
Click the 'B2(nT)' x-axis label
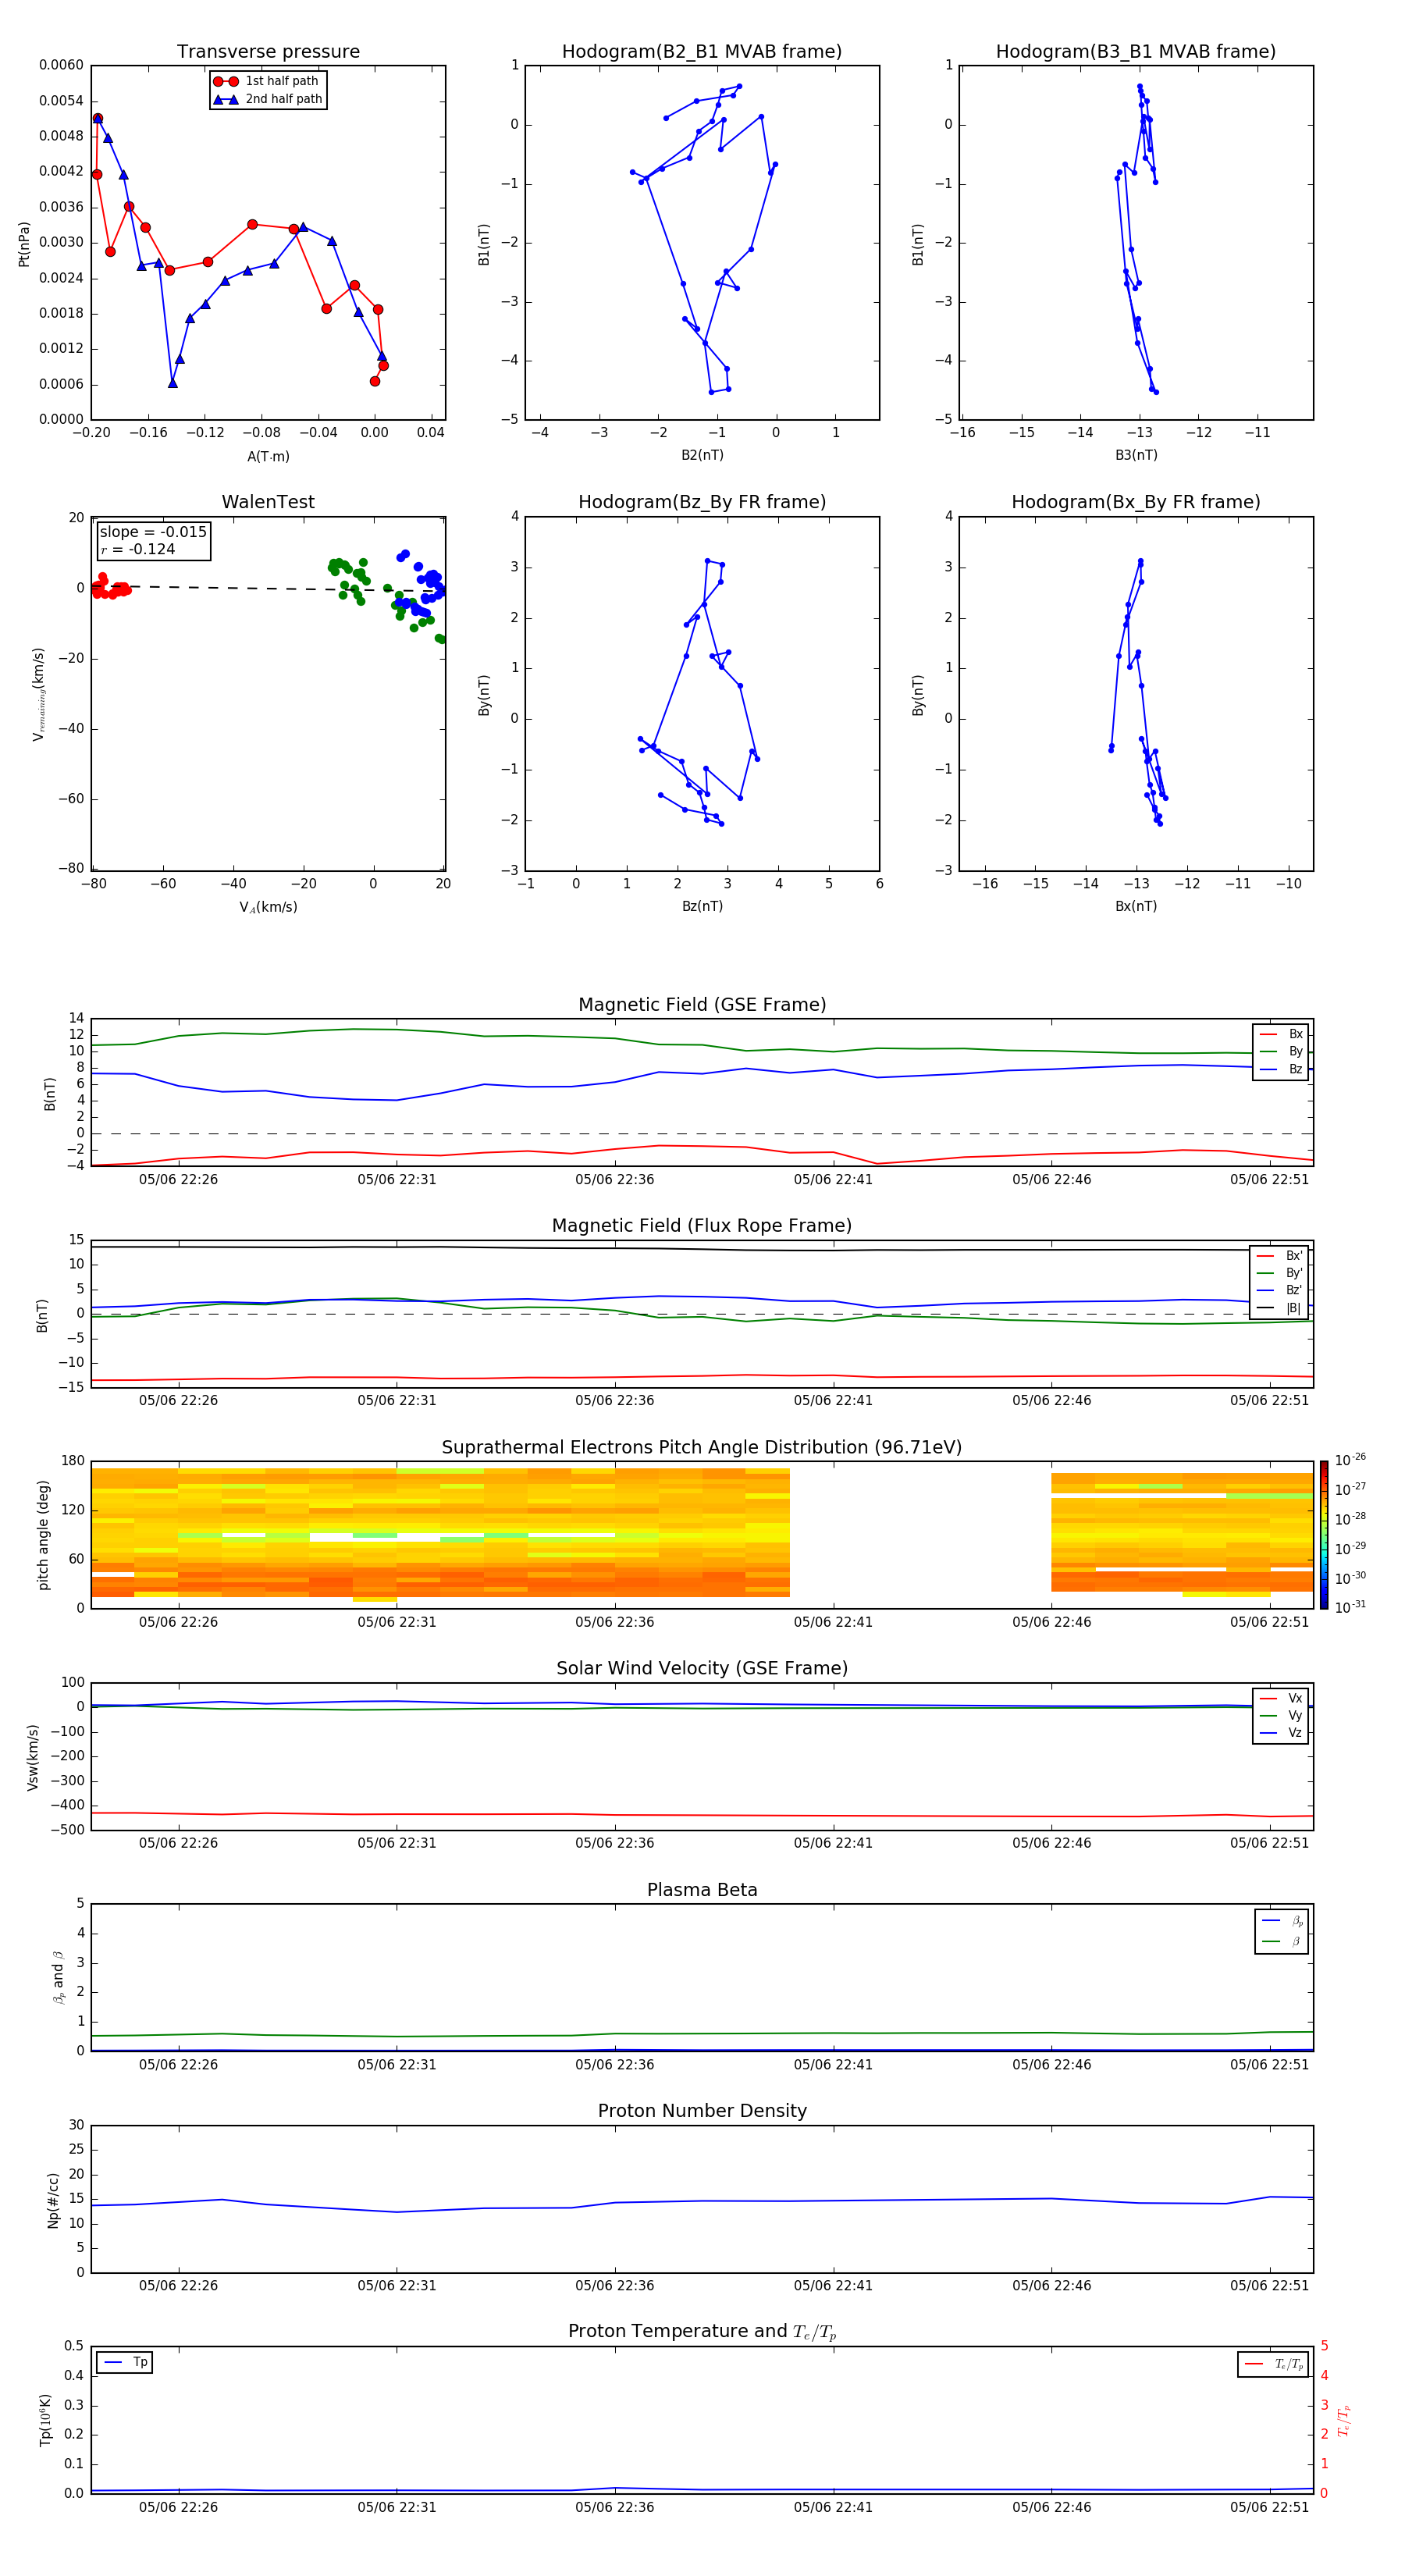click(702, 455)
